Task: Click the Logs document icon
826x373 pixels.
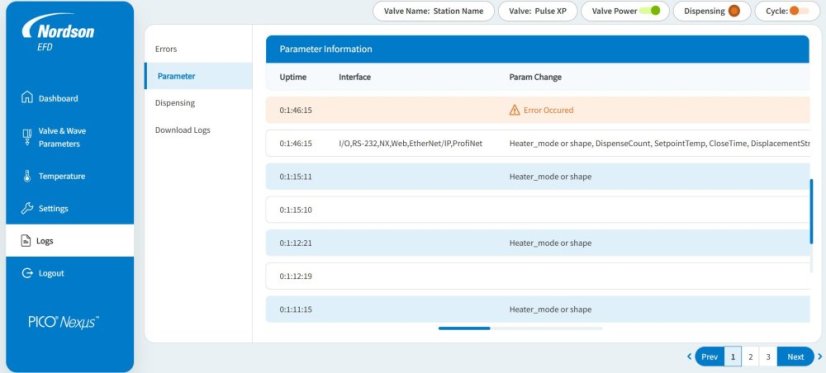Action: click(25, 241)
